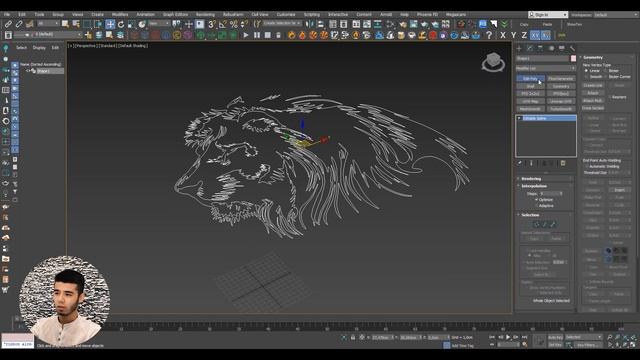Open the Edit menu

pos(22,15)
